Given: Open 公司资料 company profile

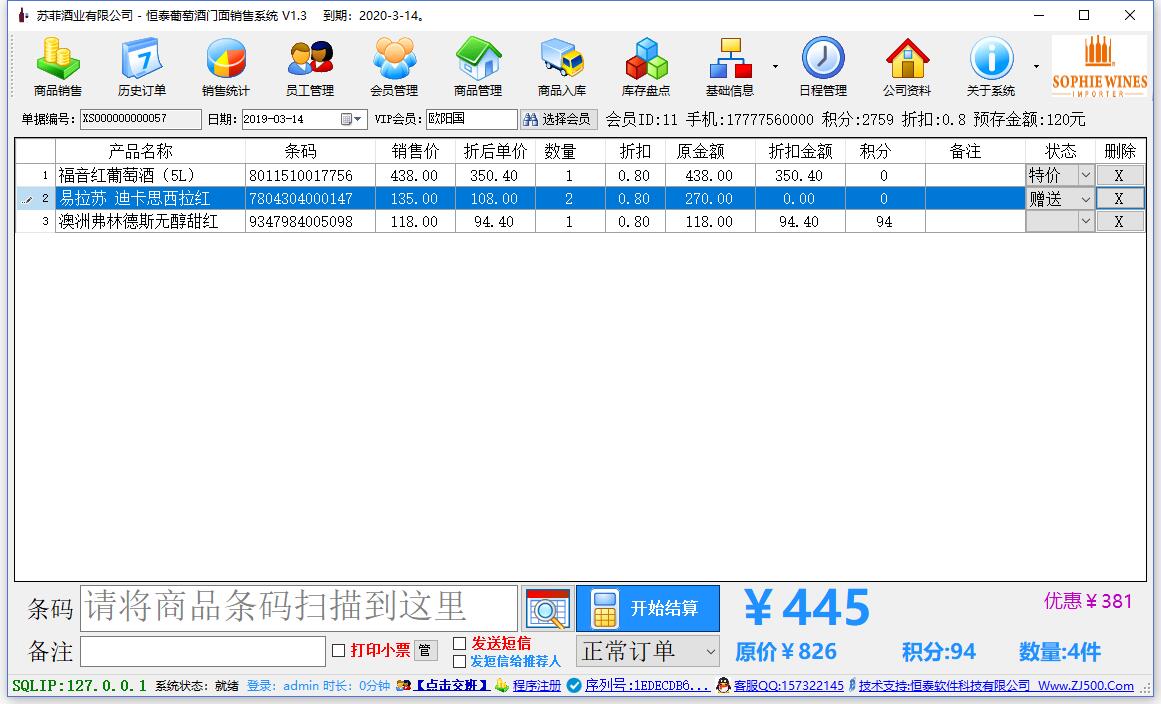Looking at the screenshot, I should point(907,67).
